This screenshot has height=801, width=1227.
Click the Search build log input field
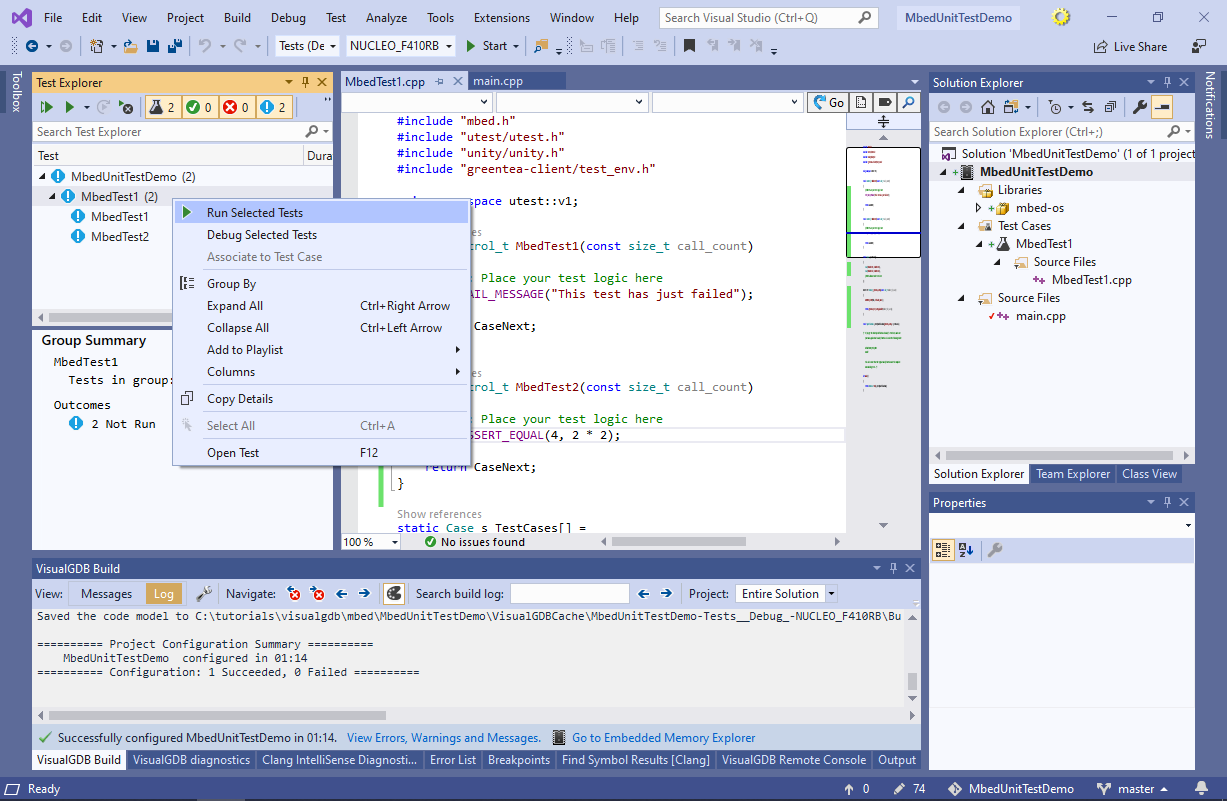tap(570, 594)
